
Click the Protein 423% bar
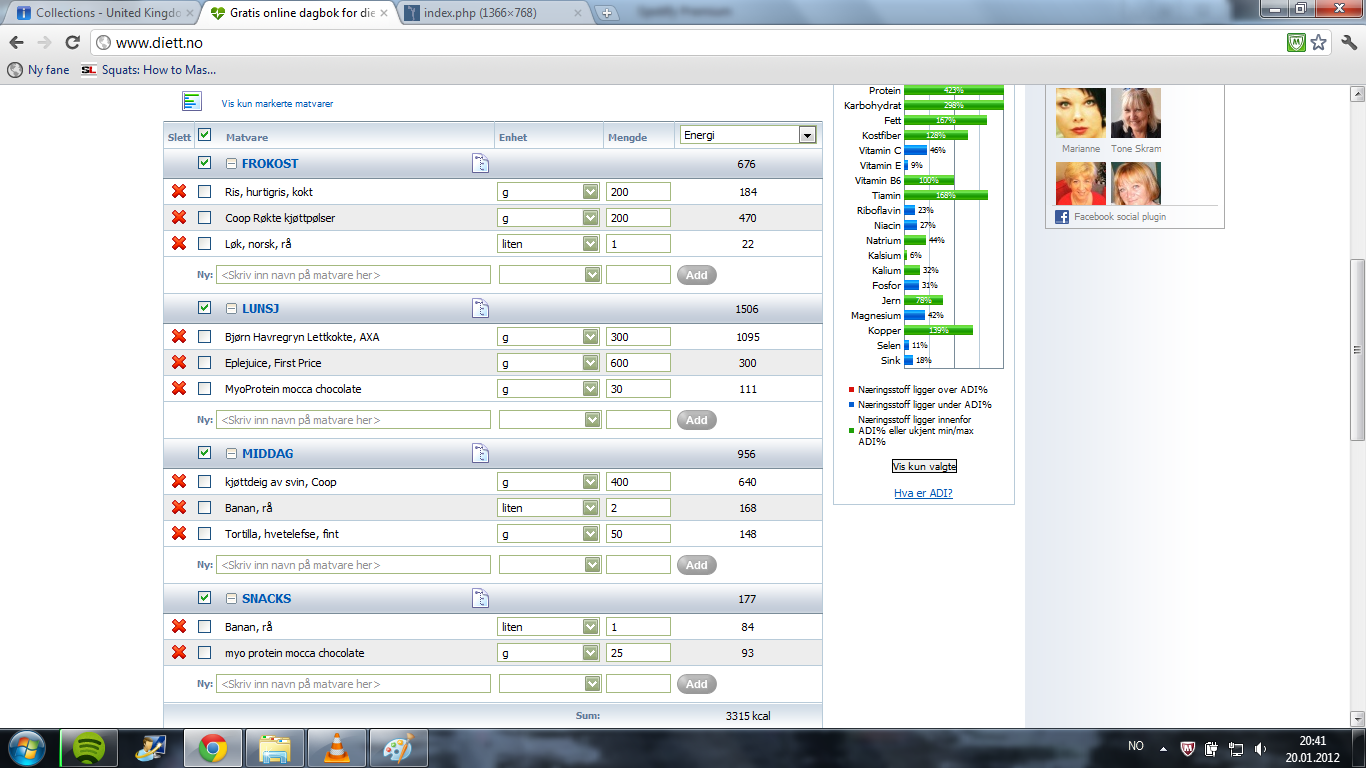(x=954, y=91)
